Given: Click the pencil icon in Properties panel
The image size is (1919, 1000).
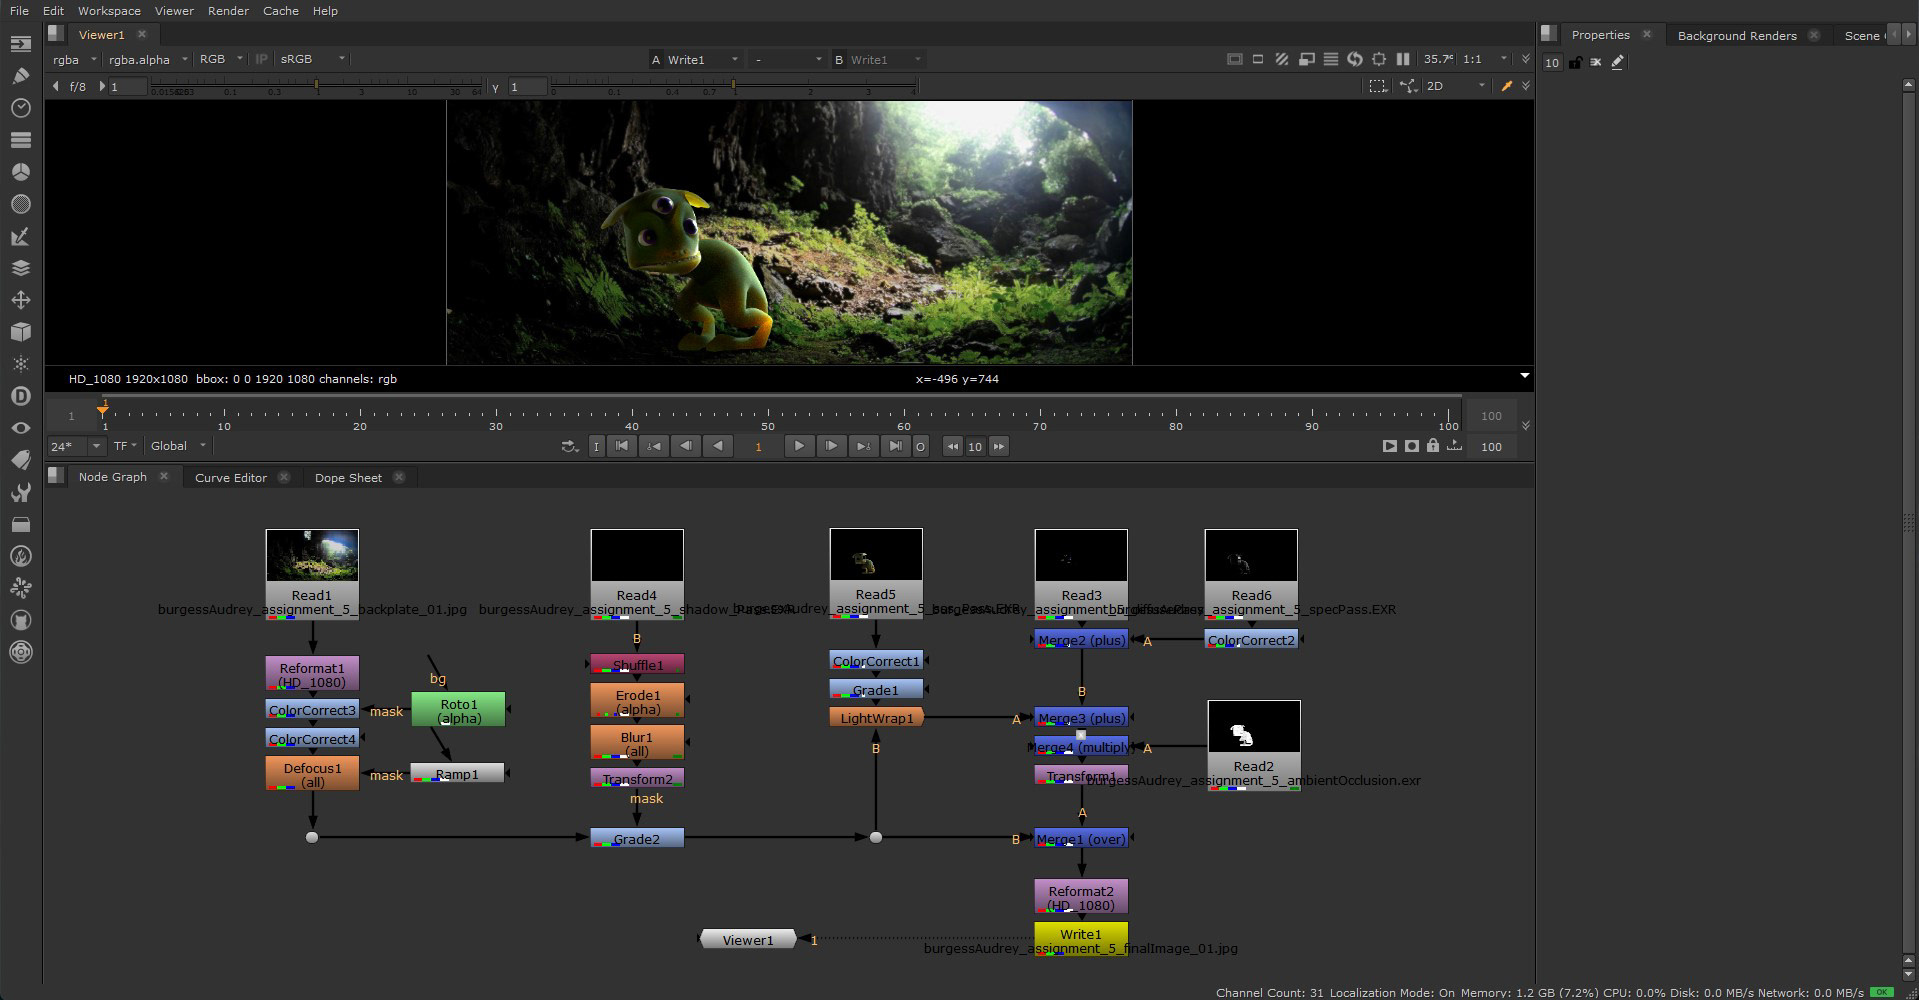Looking at the screenshot, I should (1618, 62).
